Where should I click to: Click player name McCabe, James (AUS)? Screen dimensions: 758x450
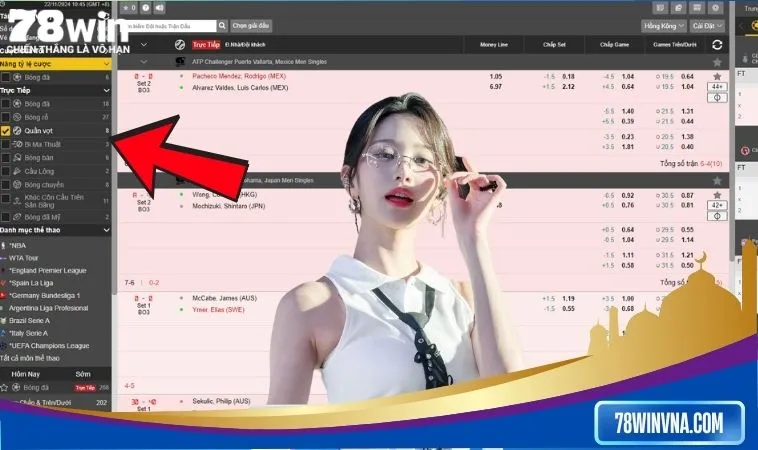click(x=224, y=298)
